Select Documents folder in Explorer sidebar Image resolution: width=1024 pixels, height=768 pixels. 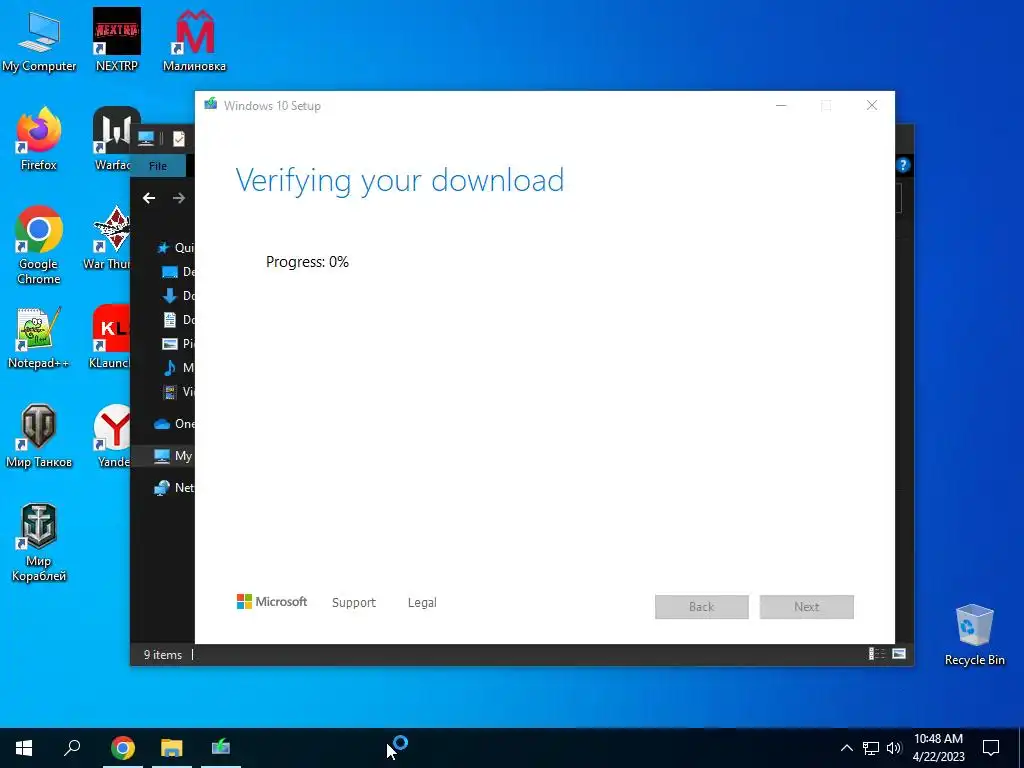[178, 319]
